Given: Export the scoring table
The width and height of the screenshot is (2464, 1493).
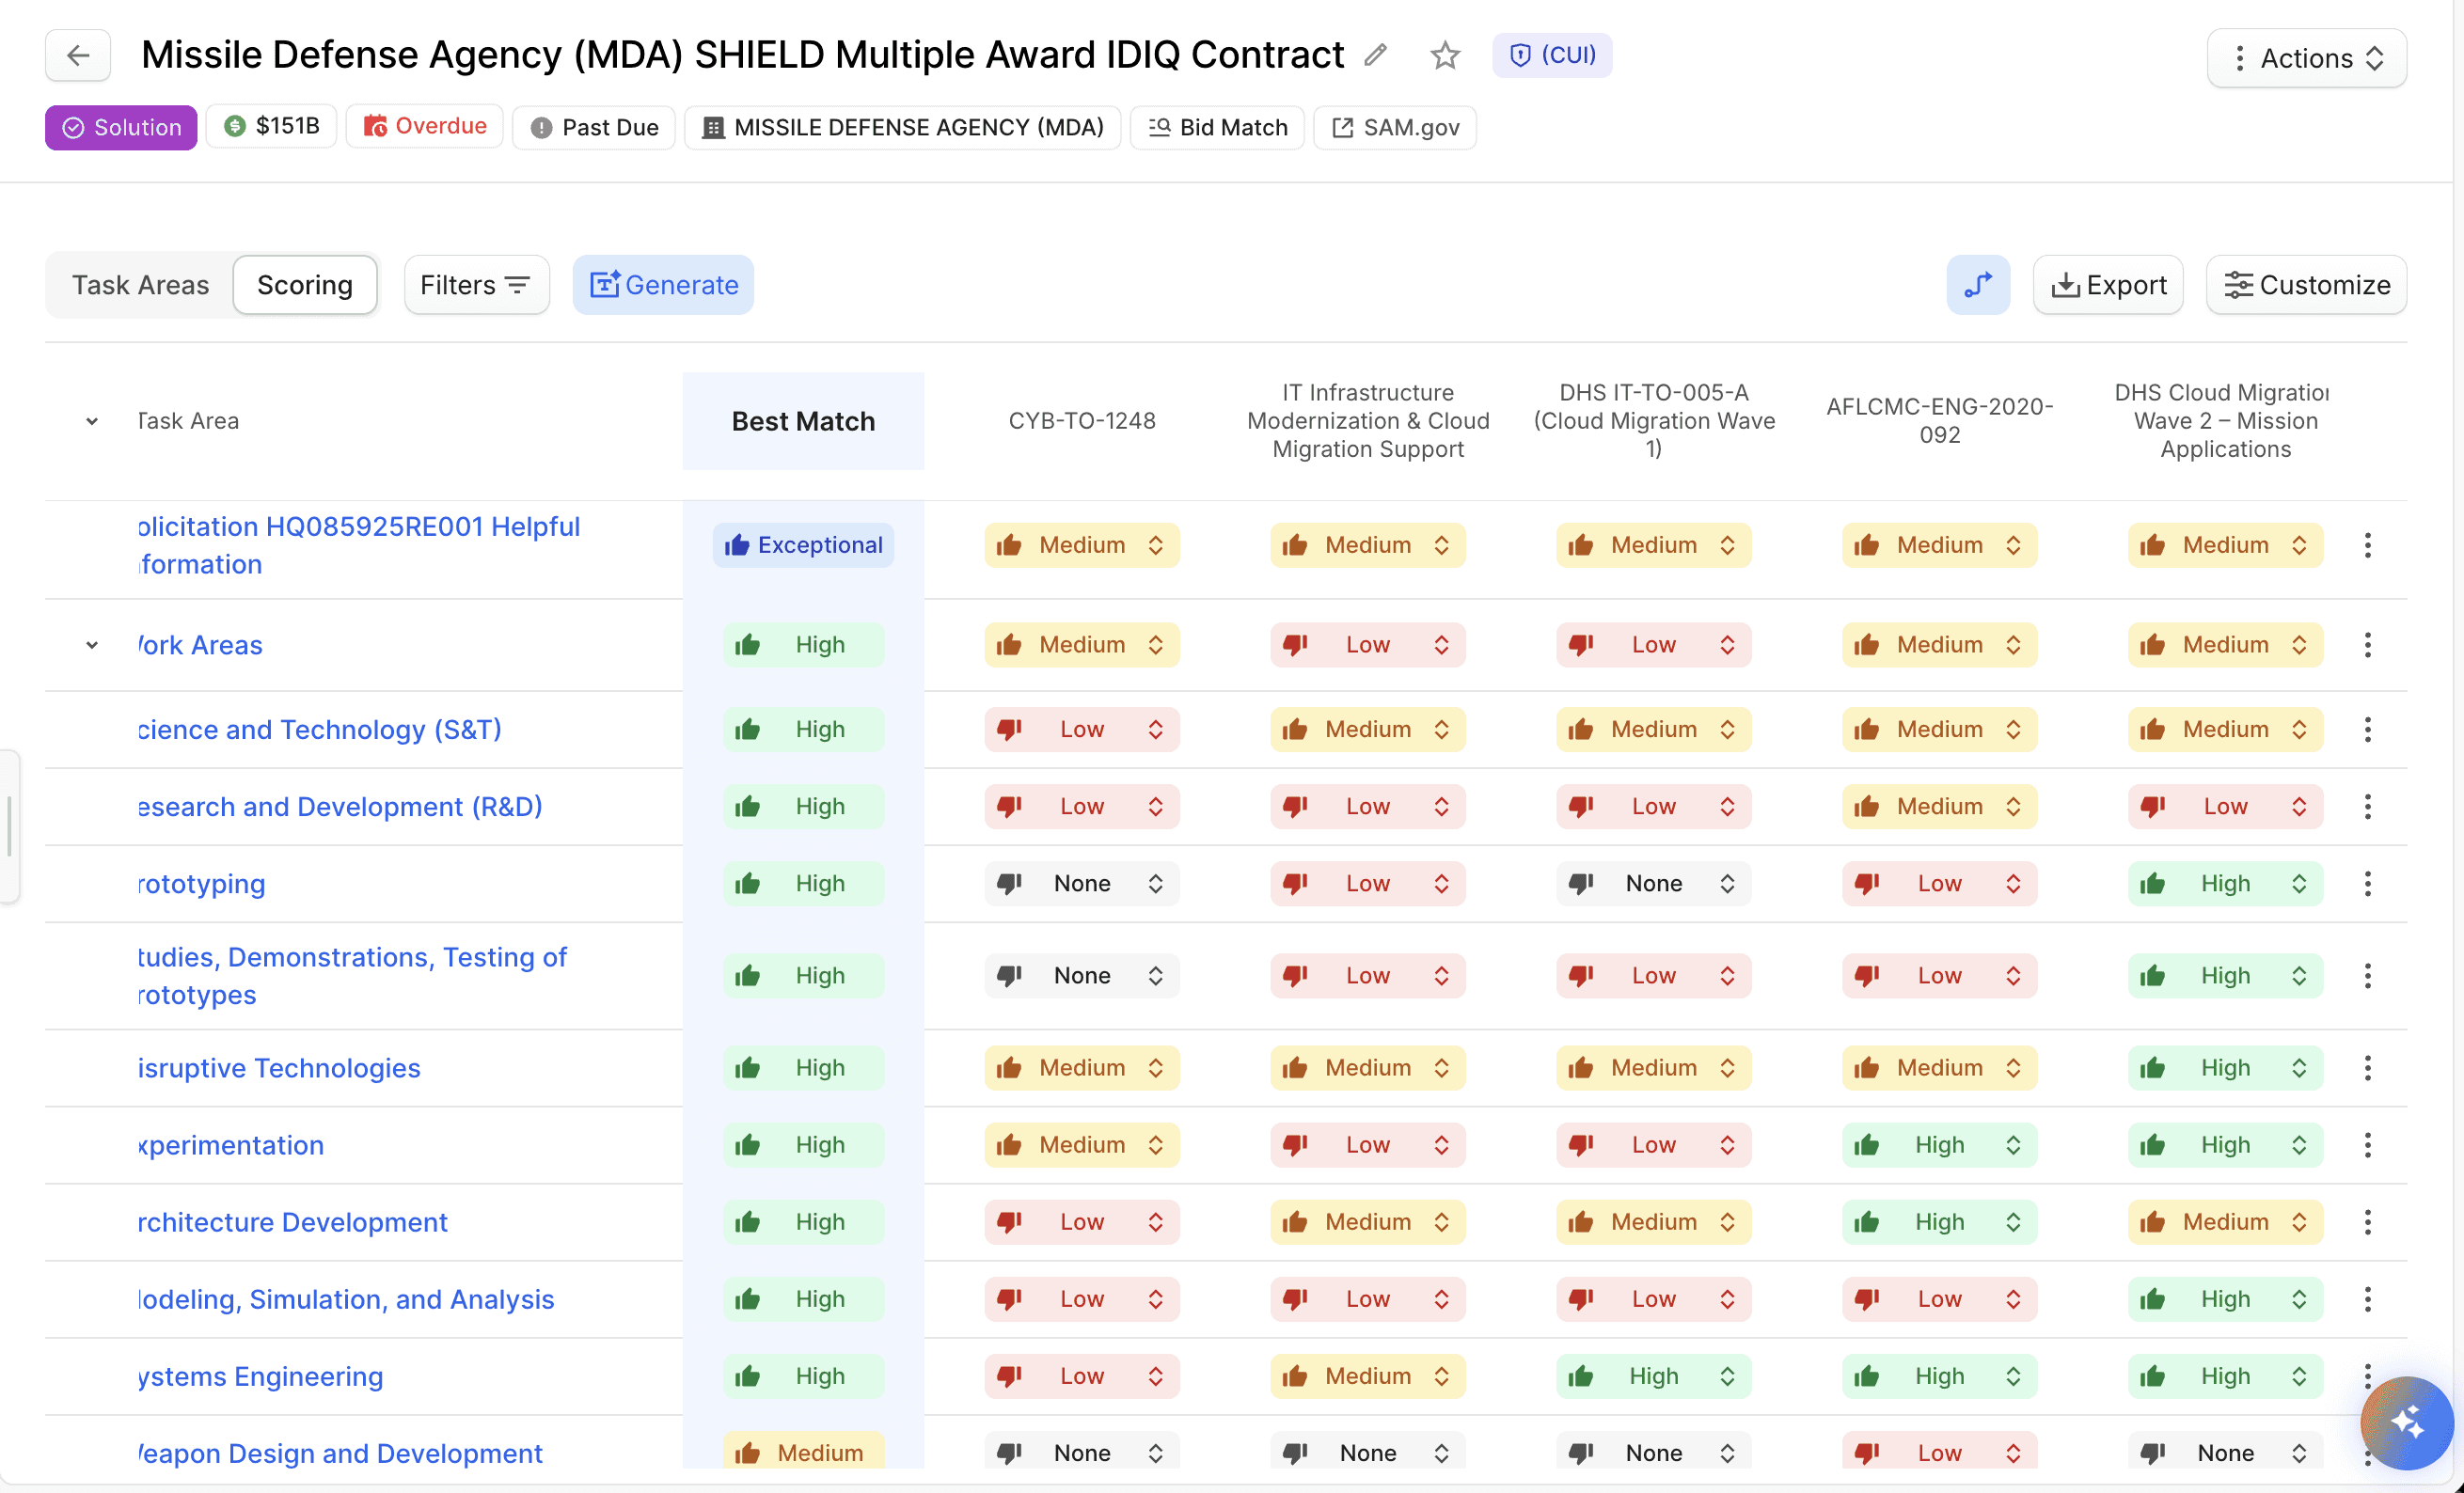Looking at the screenshot, I should 2108,285.
